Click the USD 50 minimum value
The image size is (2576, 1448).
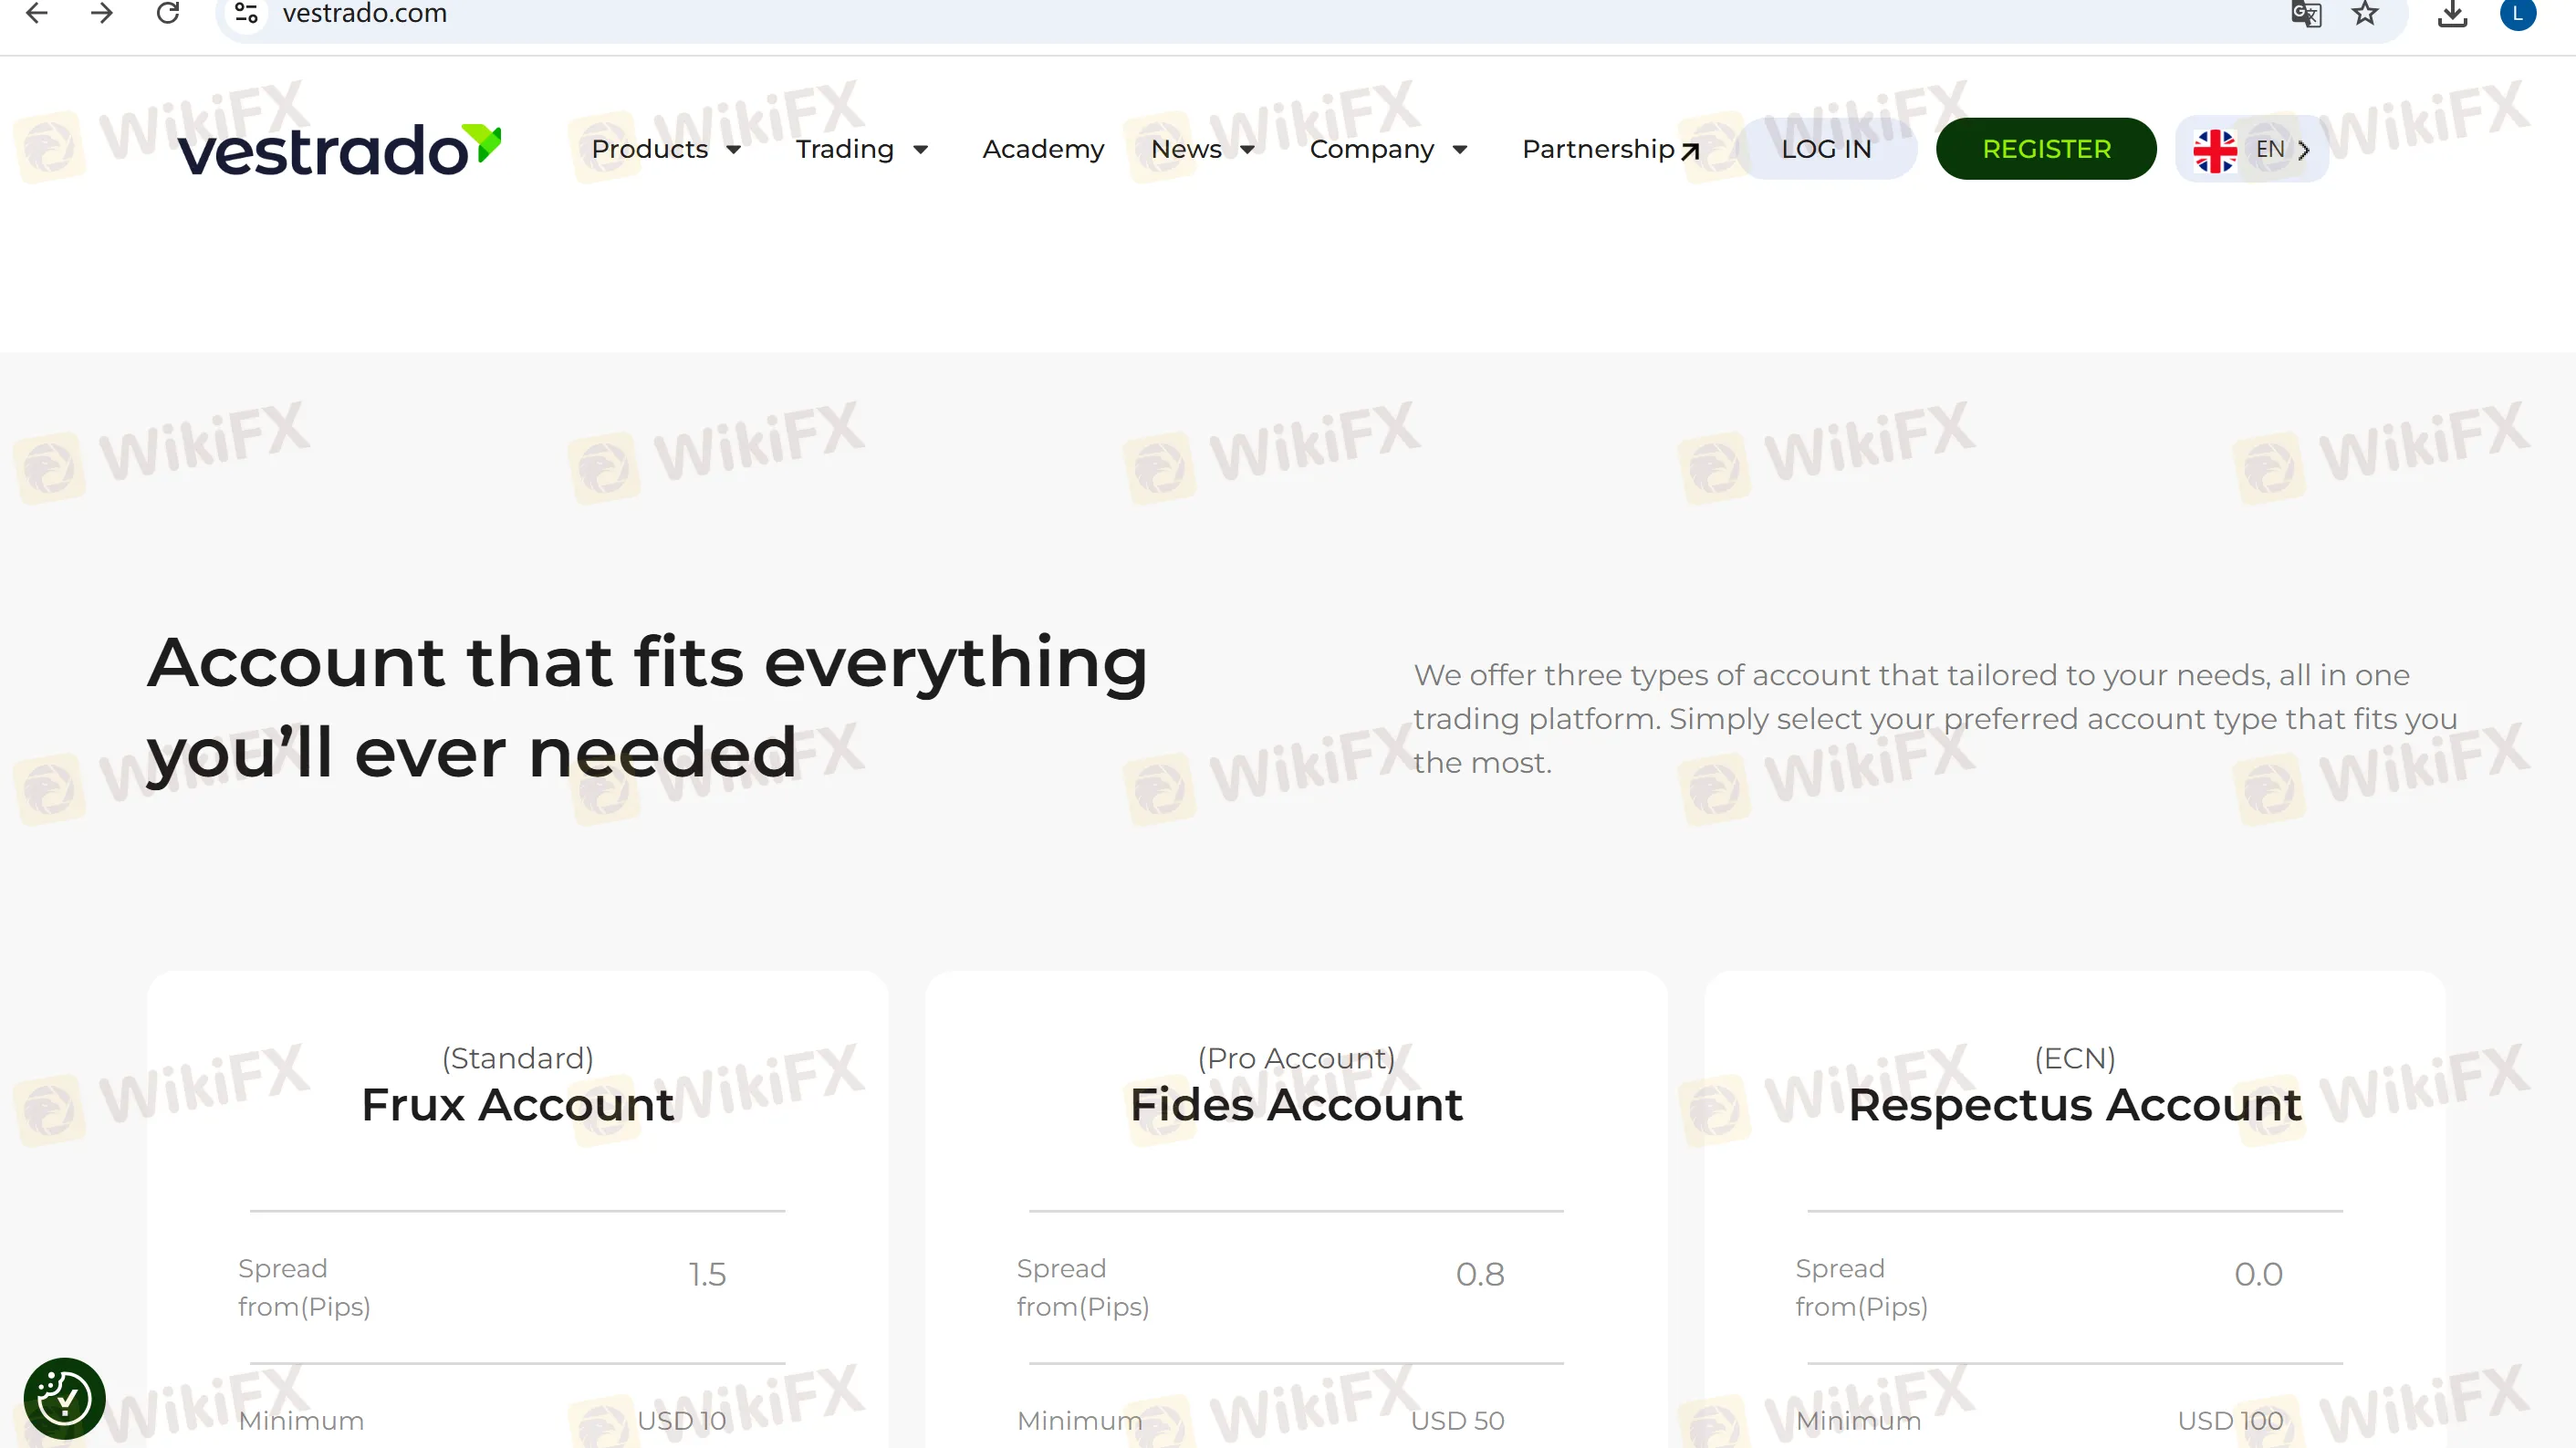coord(1458,1421)
